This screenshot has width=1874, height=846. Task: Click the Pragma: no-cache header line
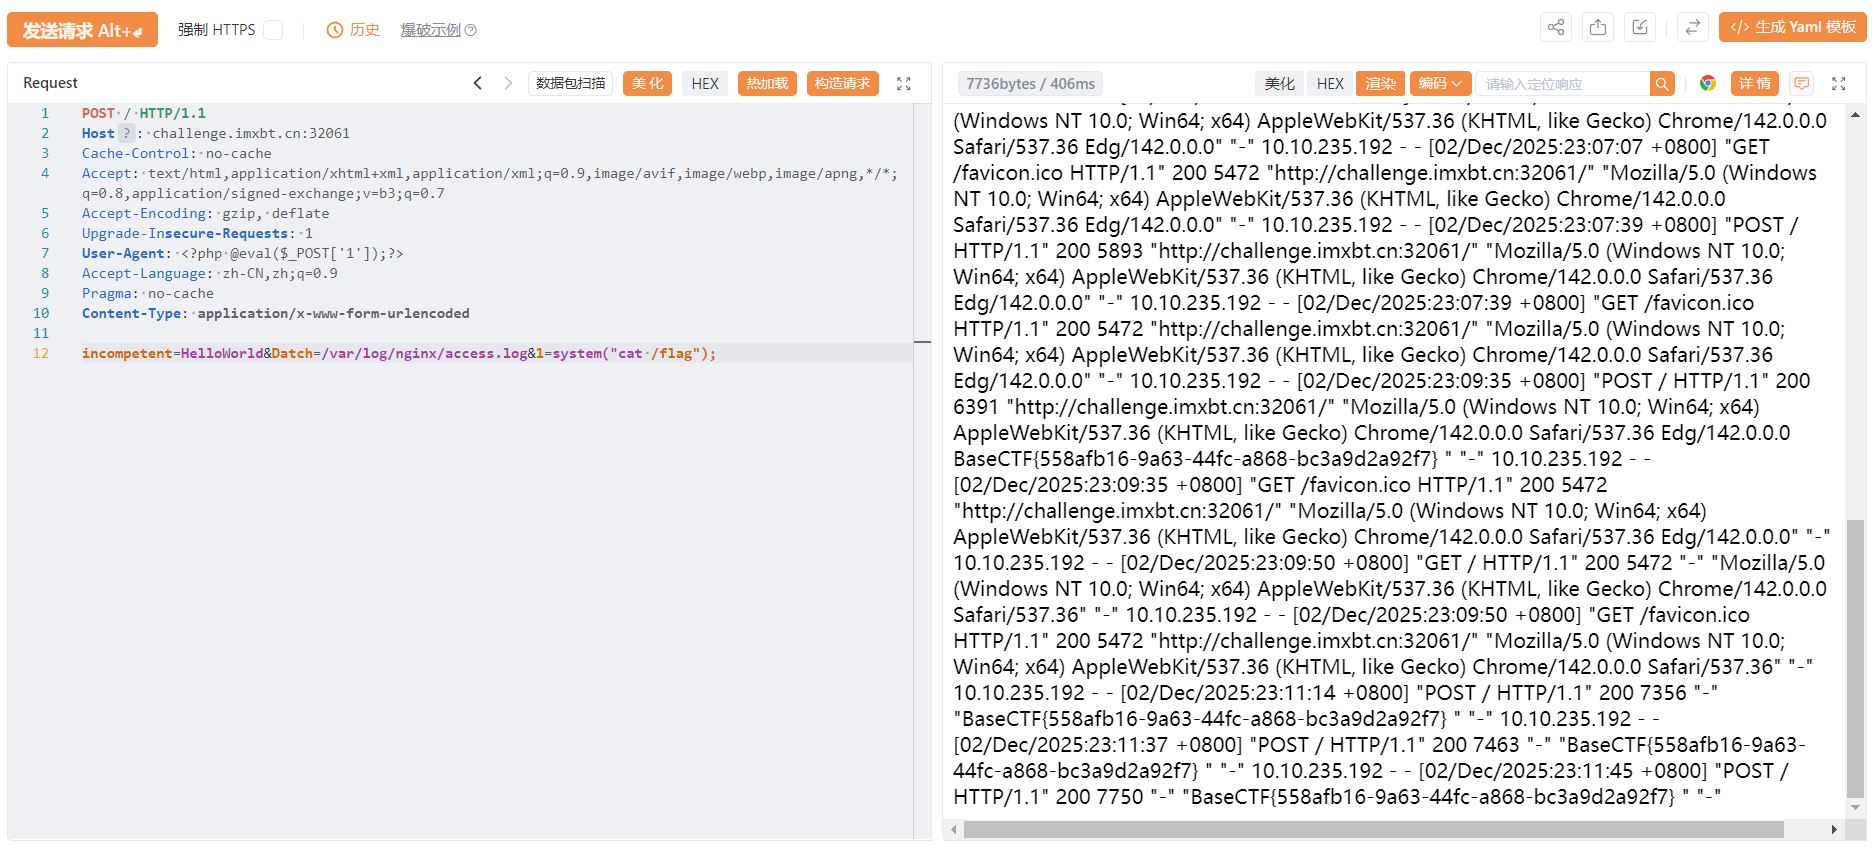tap(148, 293)
